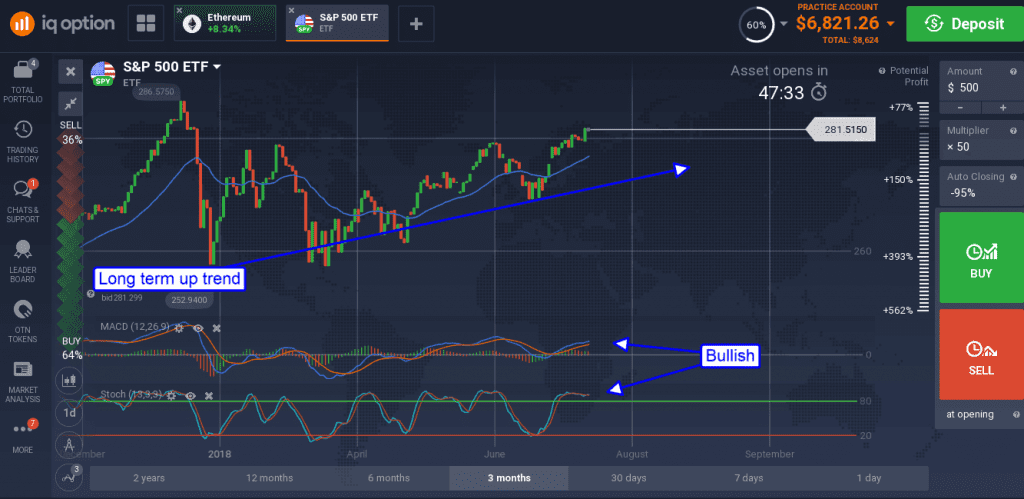Select the 6 months time range
The height and width of the screenshot is (499, 1024).
(389, 478)
